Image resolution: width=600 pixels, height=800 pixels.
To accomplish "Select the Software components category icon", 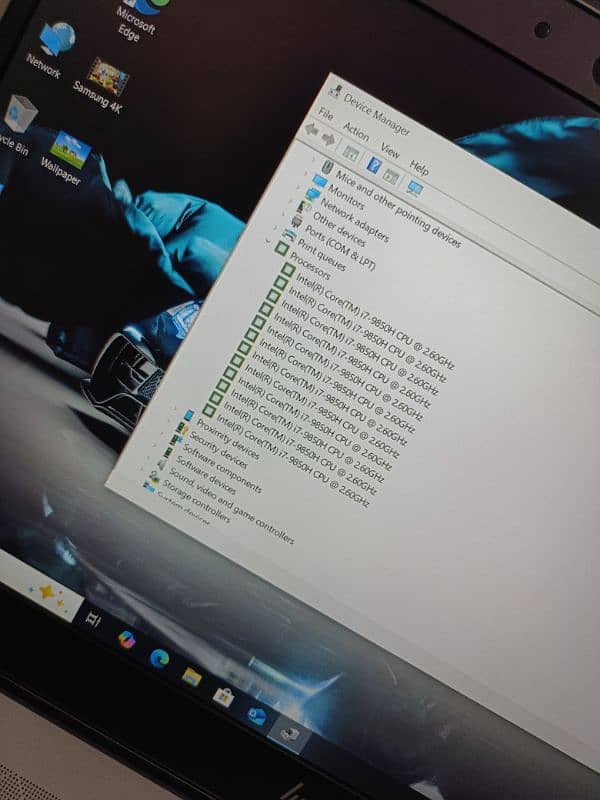I will click(176, 439).
